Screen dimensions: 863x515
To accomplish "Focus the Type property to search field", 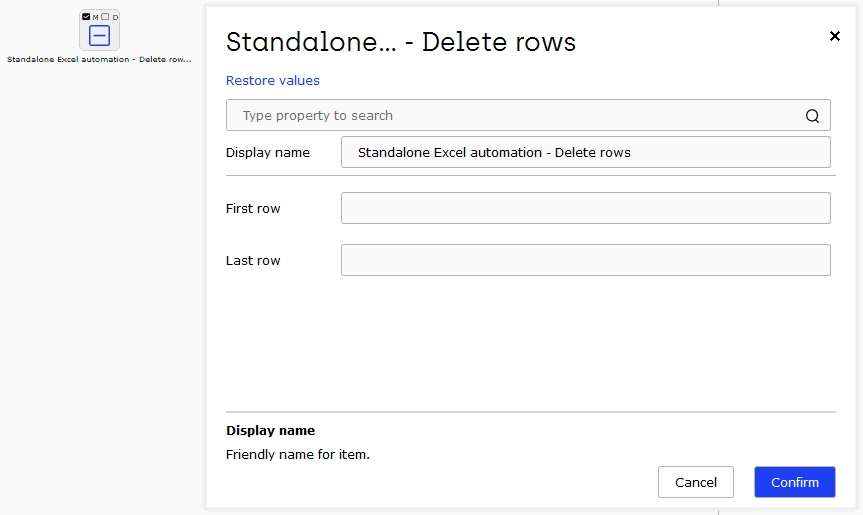I will [x=528, y=115].
